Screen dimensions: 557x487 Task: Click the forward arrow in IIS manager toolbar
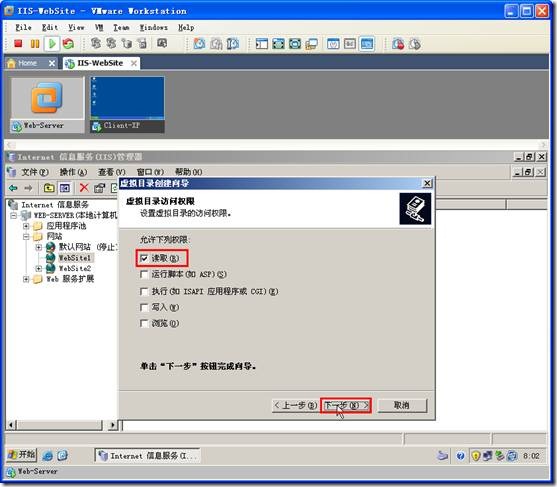tap(28, 188)
